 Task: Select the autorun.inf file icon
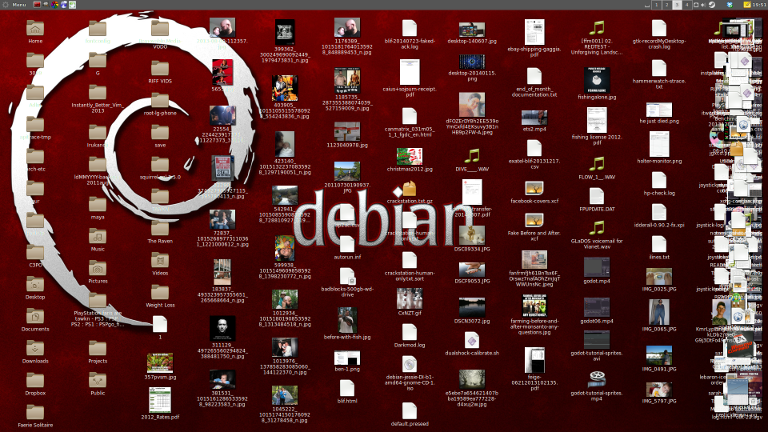(x=347, y=244)
